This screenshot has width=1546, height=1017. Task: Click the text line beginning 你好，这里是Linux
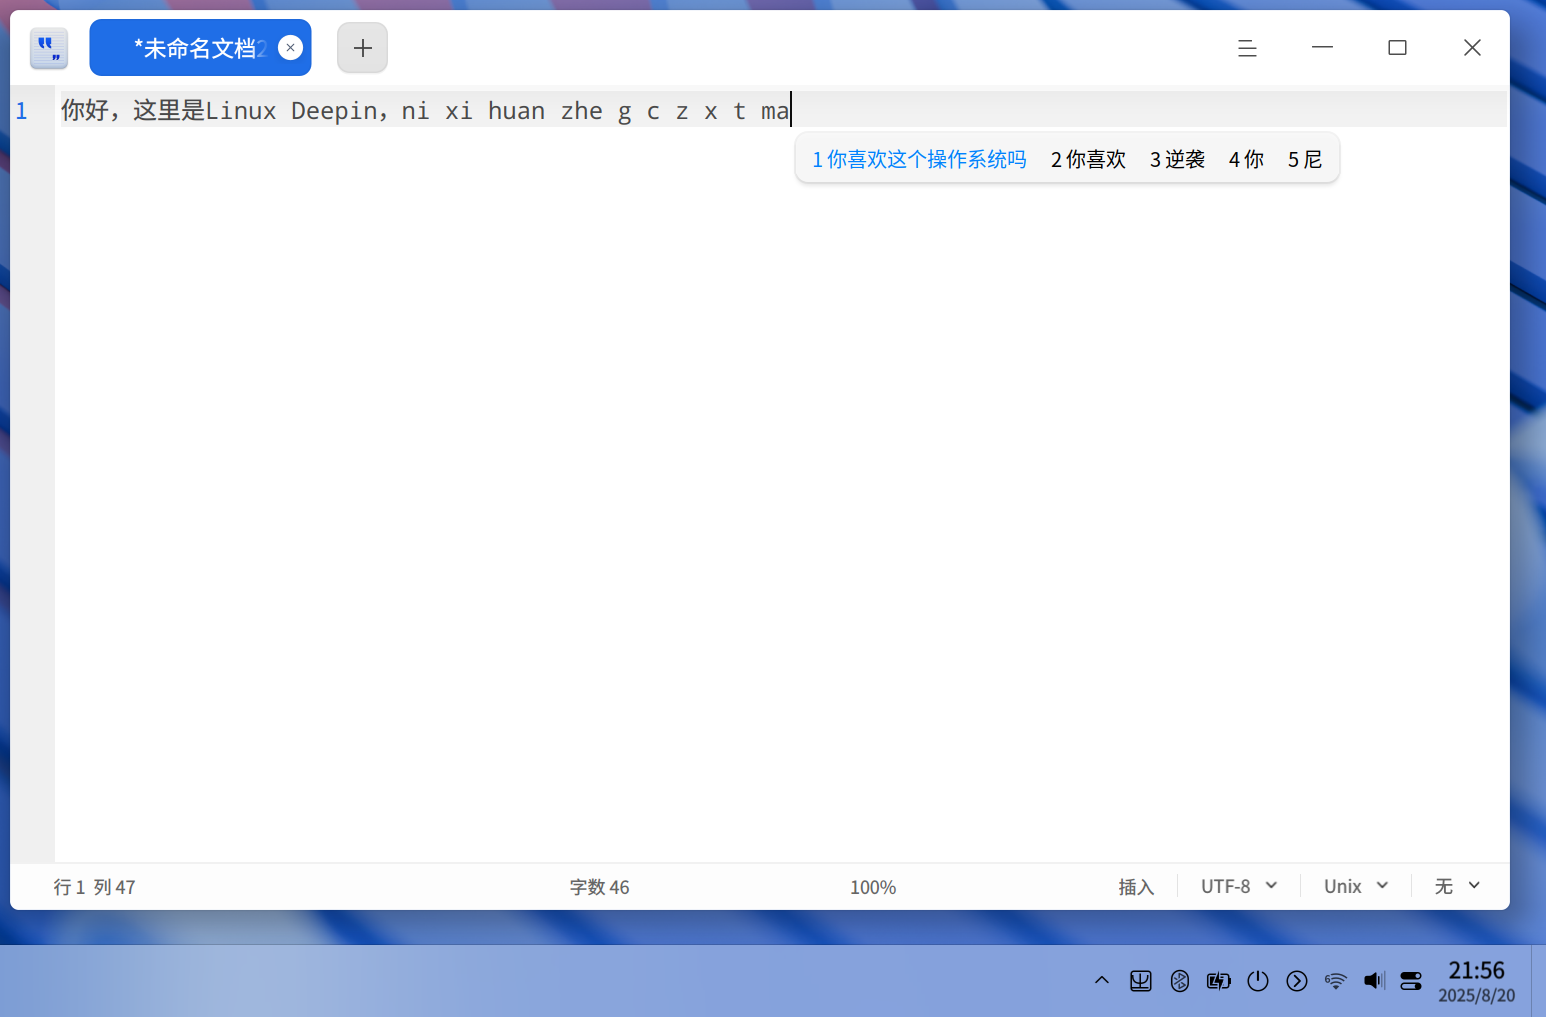(x=782, y=110)
